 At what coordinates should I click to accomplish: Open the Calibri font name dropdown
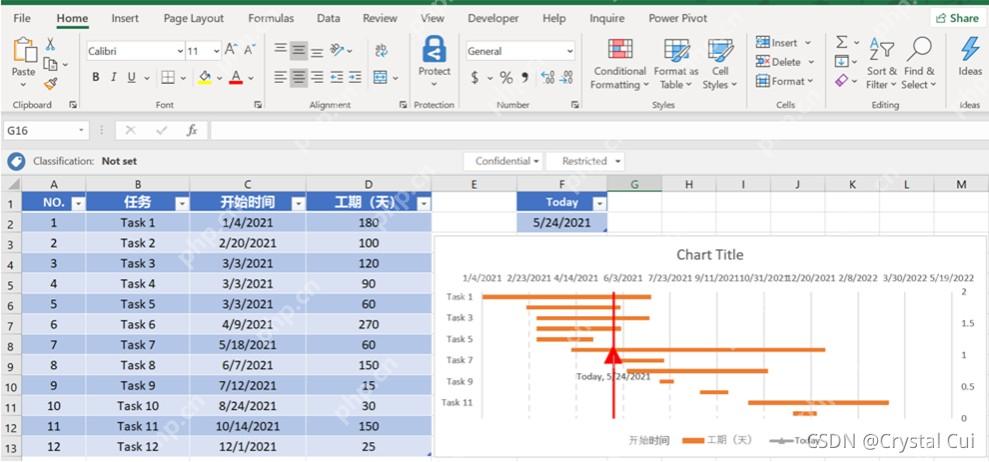click(x=180, y=51)
